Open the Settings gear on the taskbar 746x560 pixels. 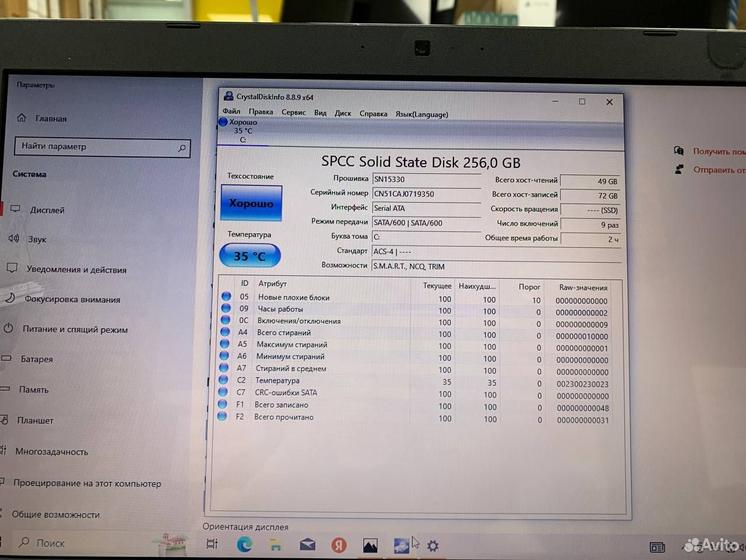(432, 546)
